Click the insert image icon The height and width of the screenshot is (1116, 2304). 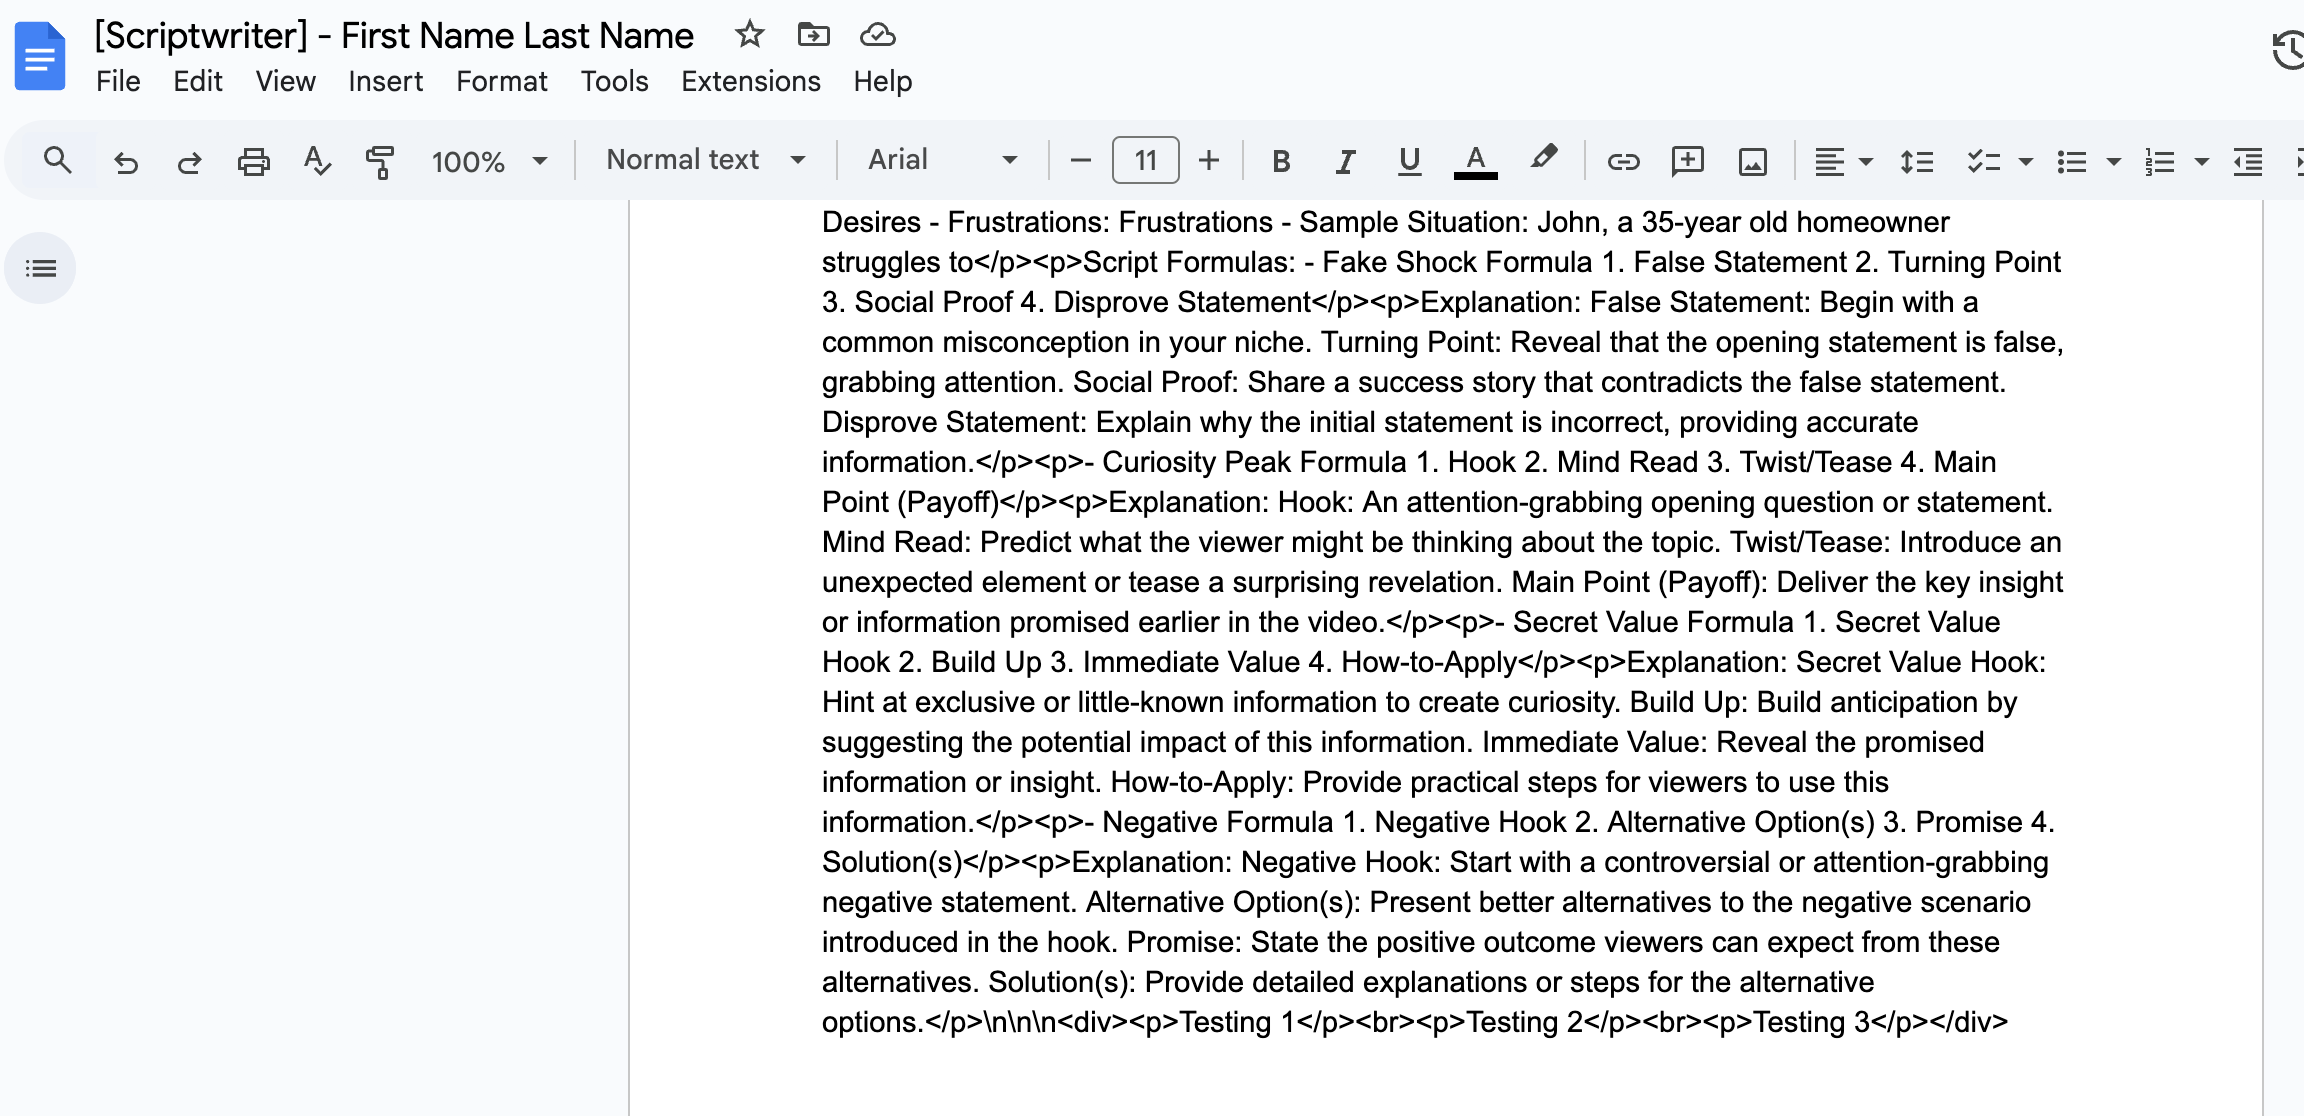1752,161
